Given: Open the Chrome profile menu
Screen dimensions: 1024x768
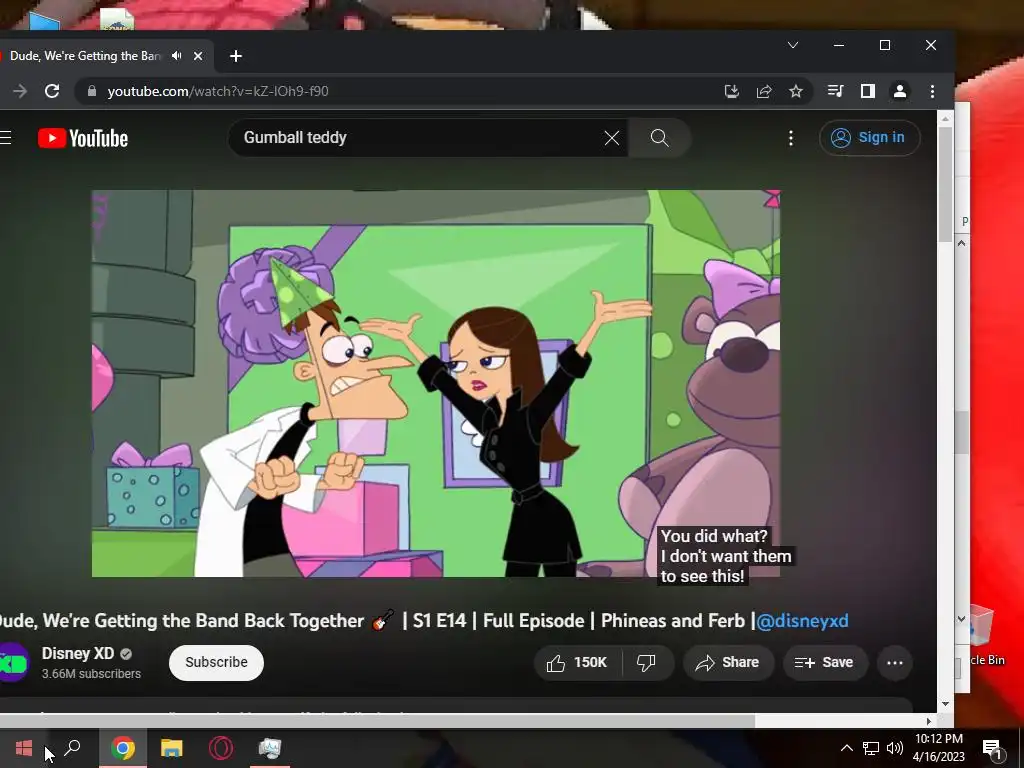Looking at the screenshot, I should click(900, 91).
